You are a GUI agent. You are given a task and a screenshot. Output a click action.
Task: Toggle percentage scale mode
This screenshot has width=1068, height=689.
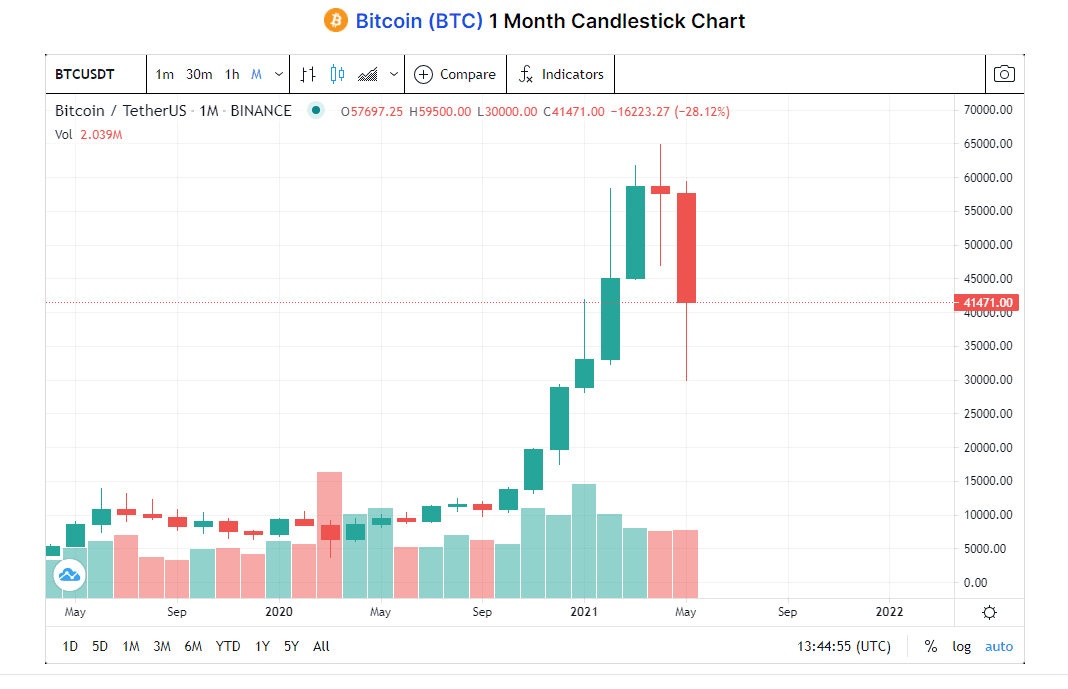(930, 646)
